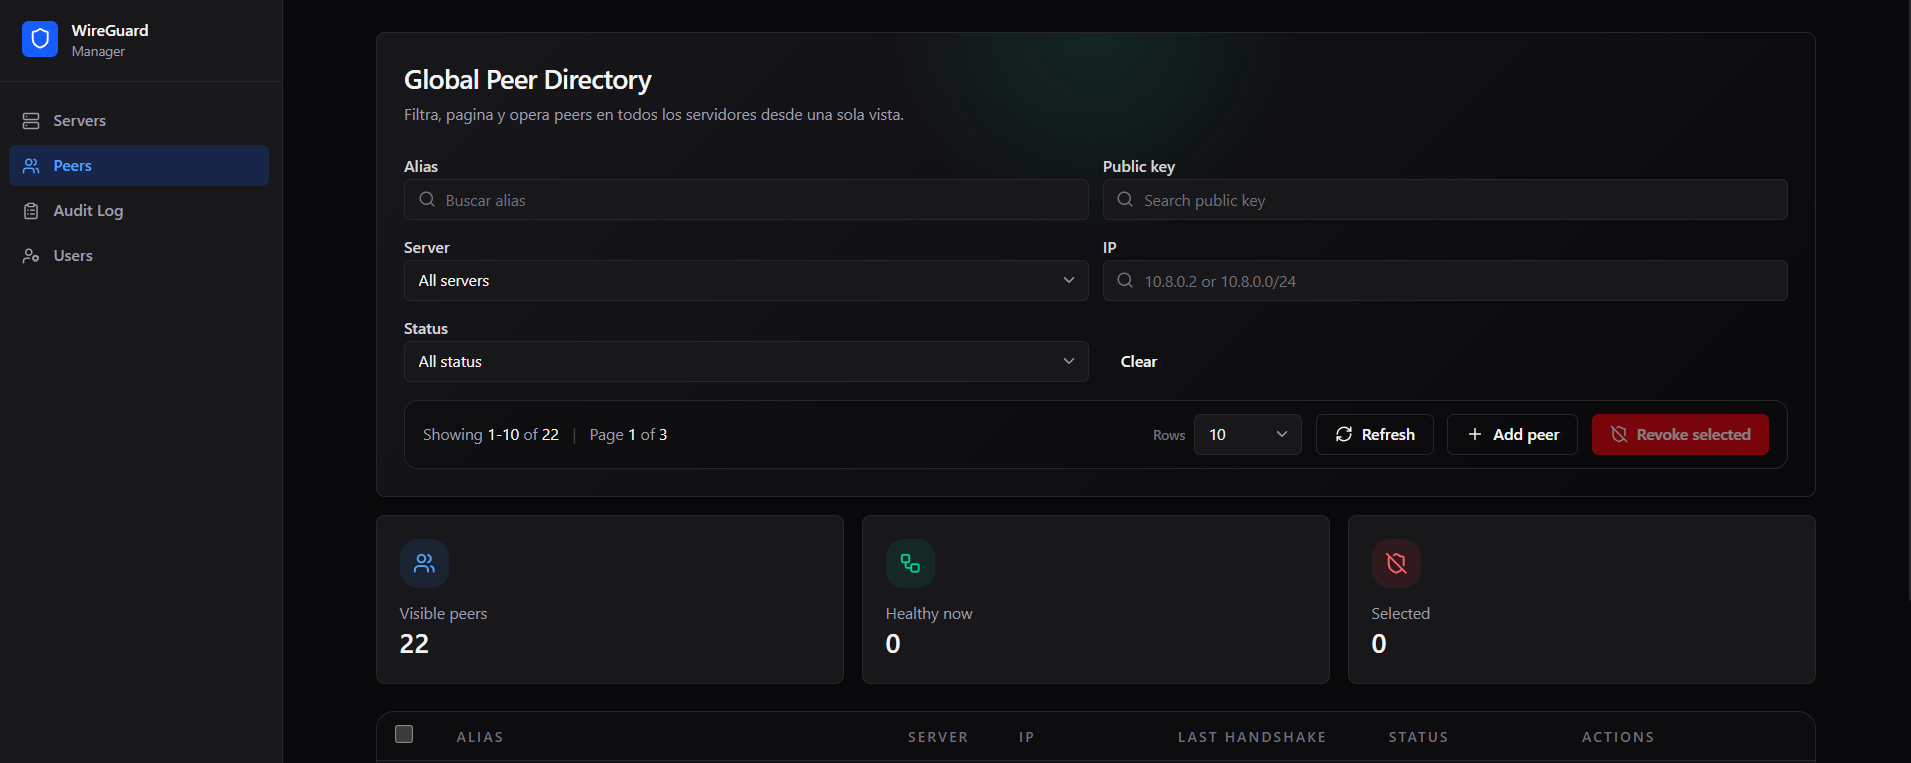Focus the Search public key input

pos(1445,200)
